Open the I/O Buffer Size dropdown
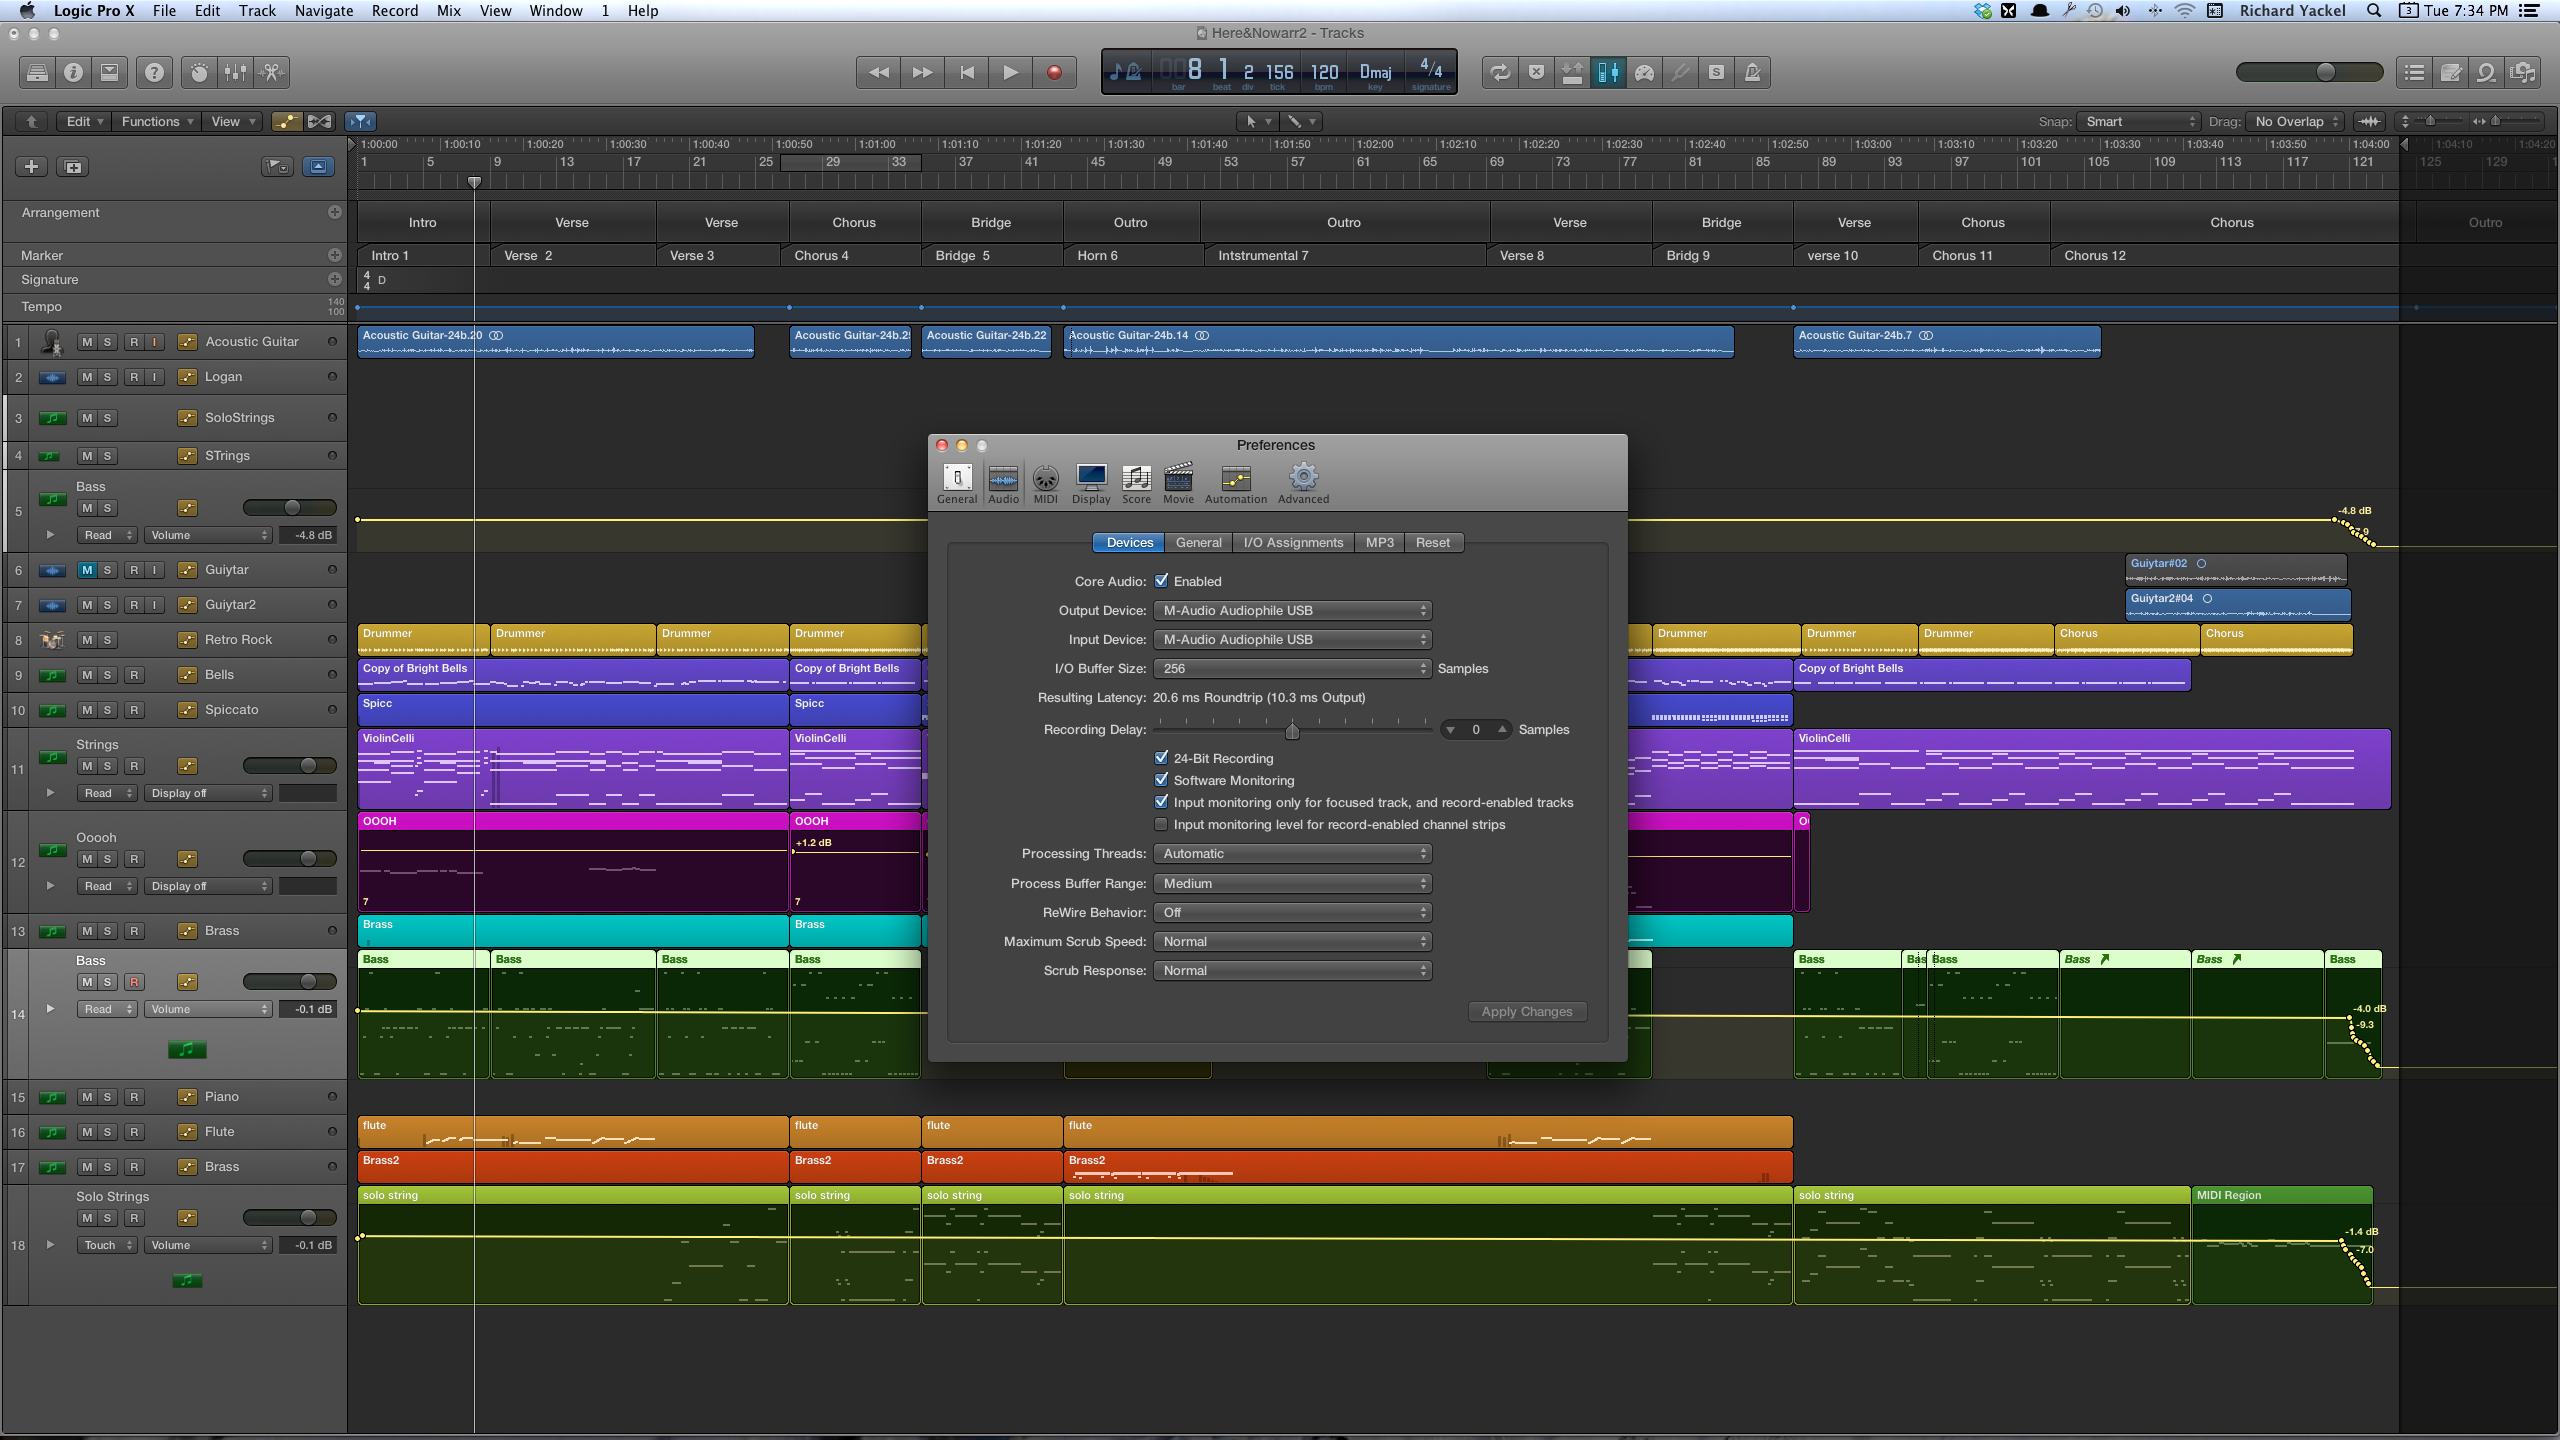This screenshot has width=2560, height=1440. click(1292, 669)
